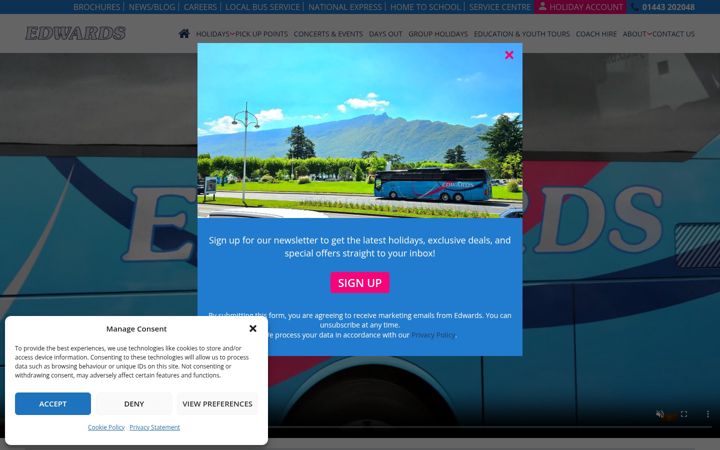Close the Manage Consent dialog
720x450 pixels.
[253, 328]
